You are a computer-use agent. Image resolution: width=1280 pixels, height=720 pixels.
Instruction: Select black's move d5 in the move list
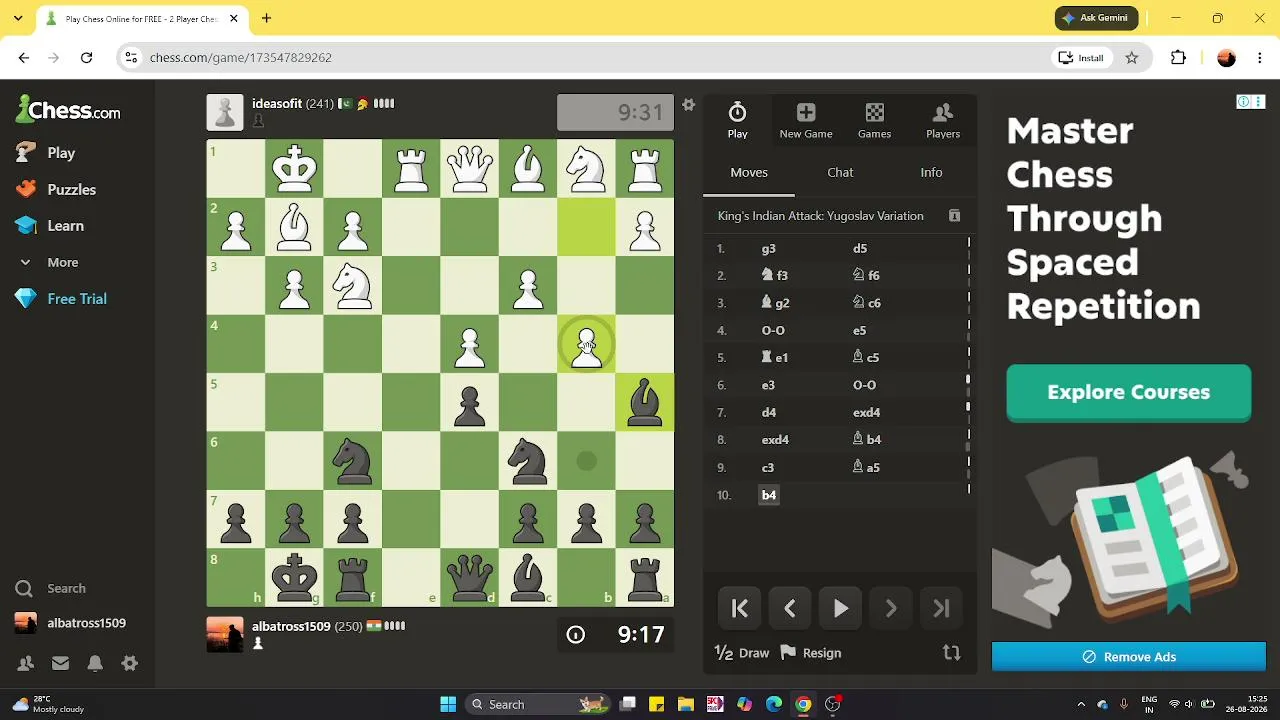click(x=860, y=249)
